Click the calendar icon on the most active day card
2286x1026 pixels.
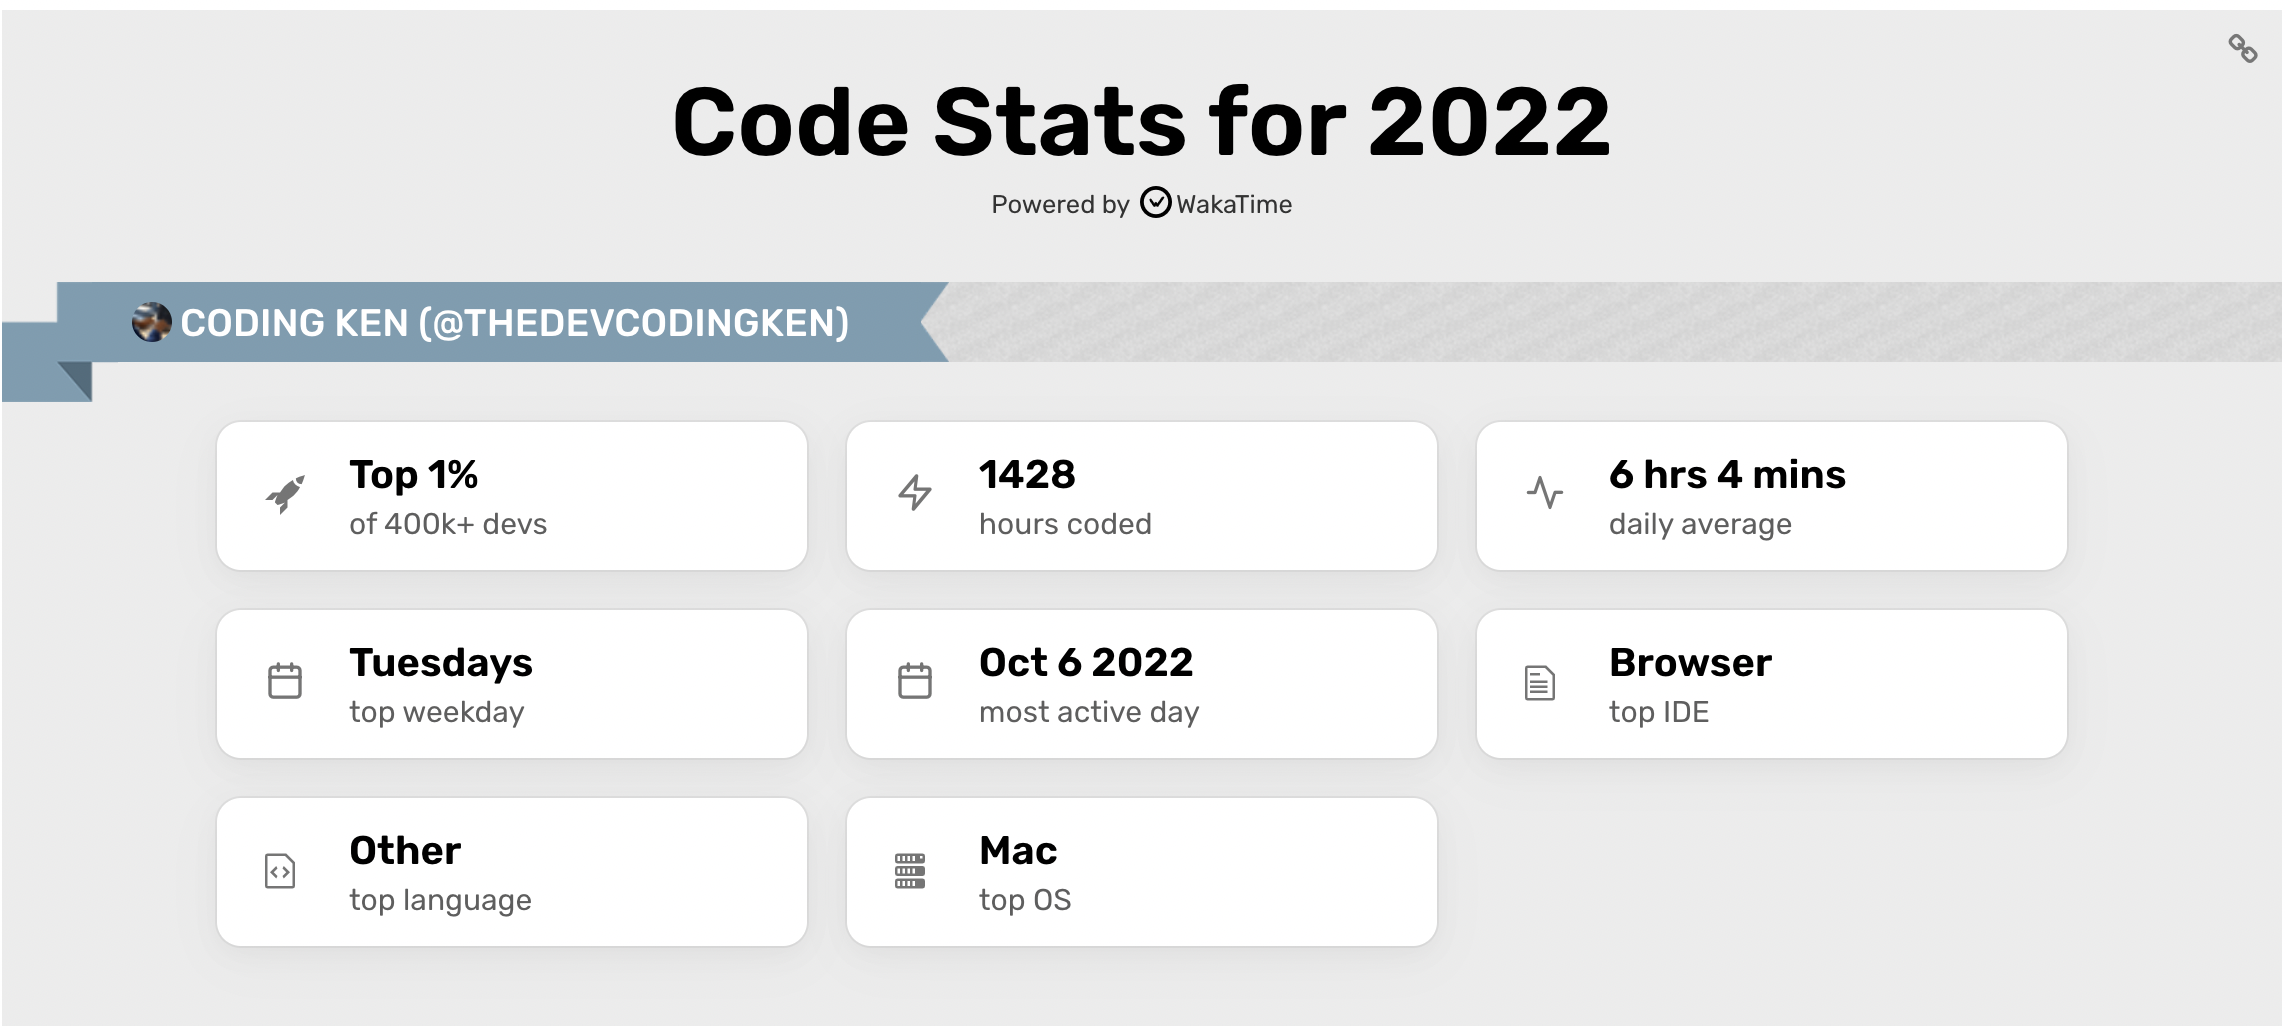pos(916,682)
